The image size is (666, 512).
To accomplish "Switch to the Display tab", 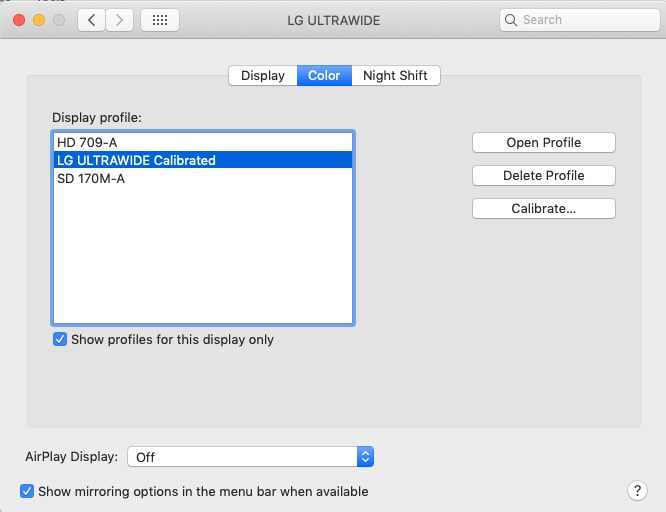I will 263,76.
